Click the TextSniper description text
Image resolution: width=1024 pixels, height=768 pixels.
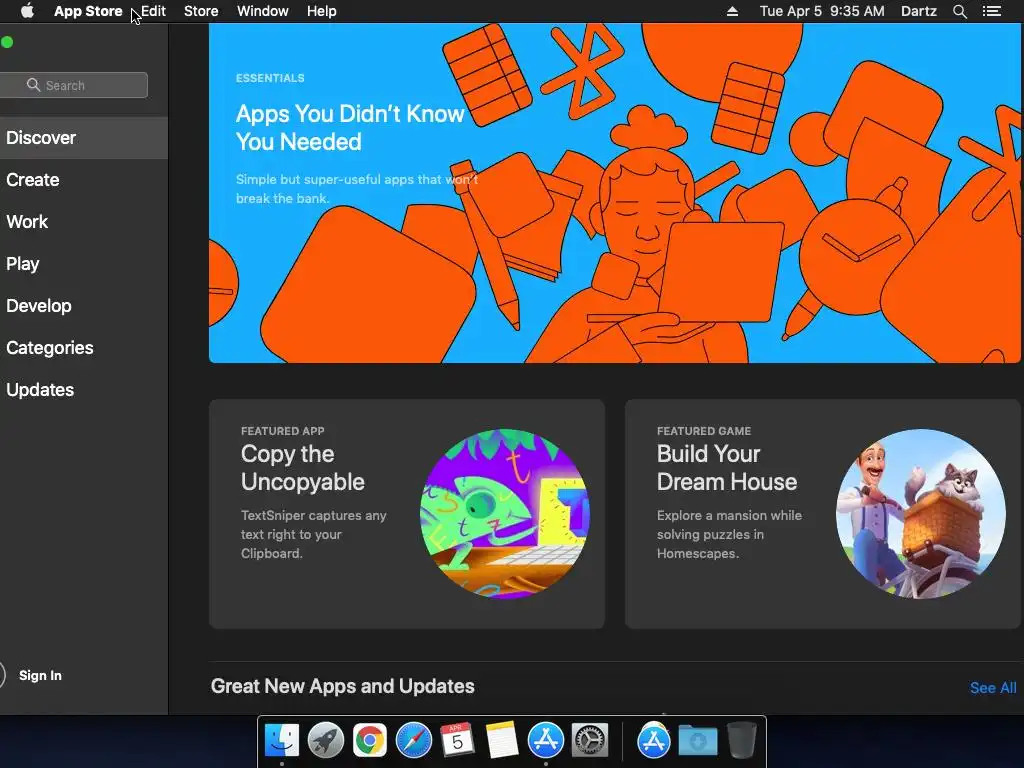(313, 534)
